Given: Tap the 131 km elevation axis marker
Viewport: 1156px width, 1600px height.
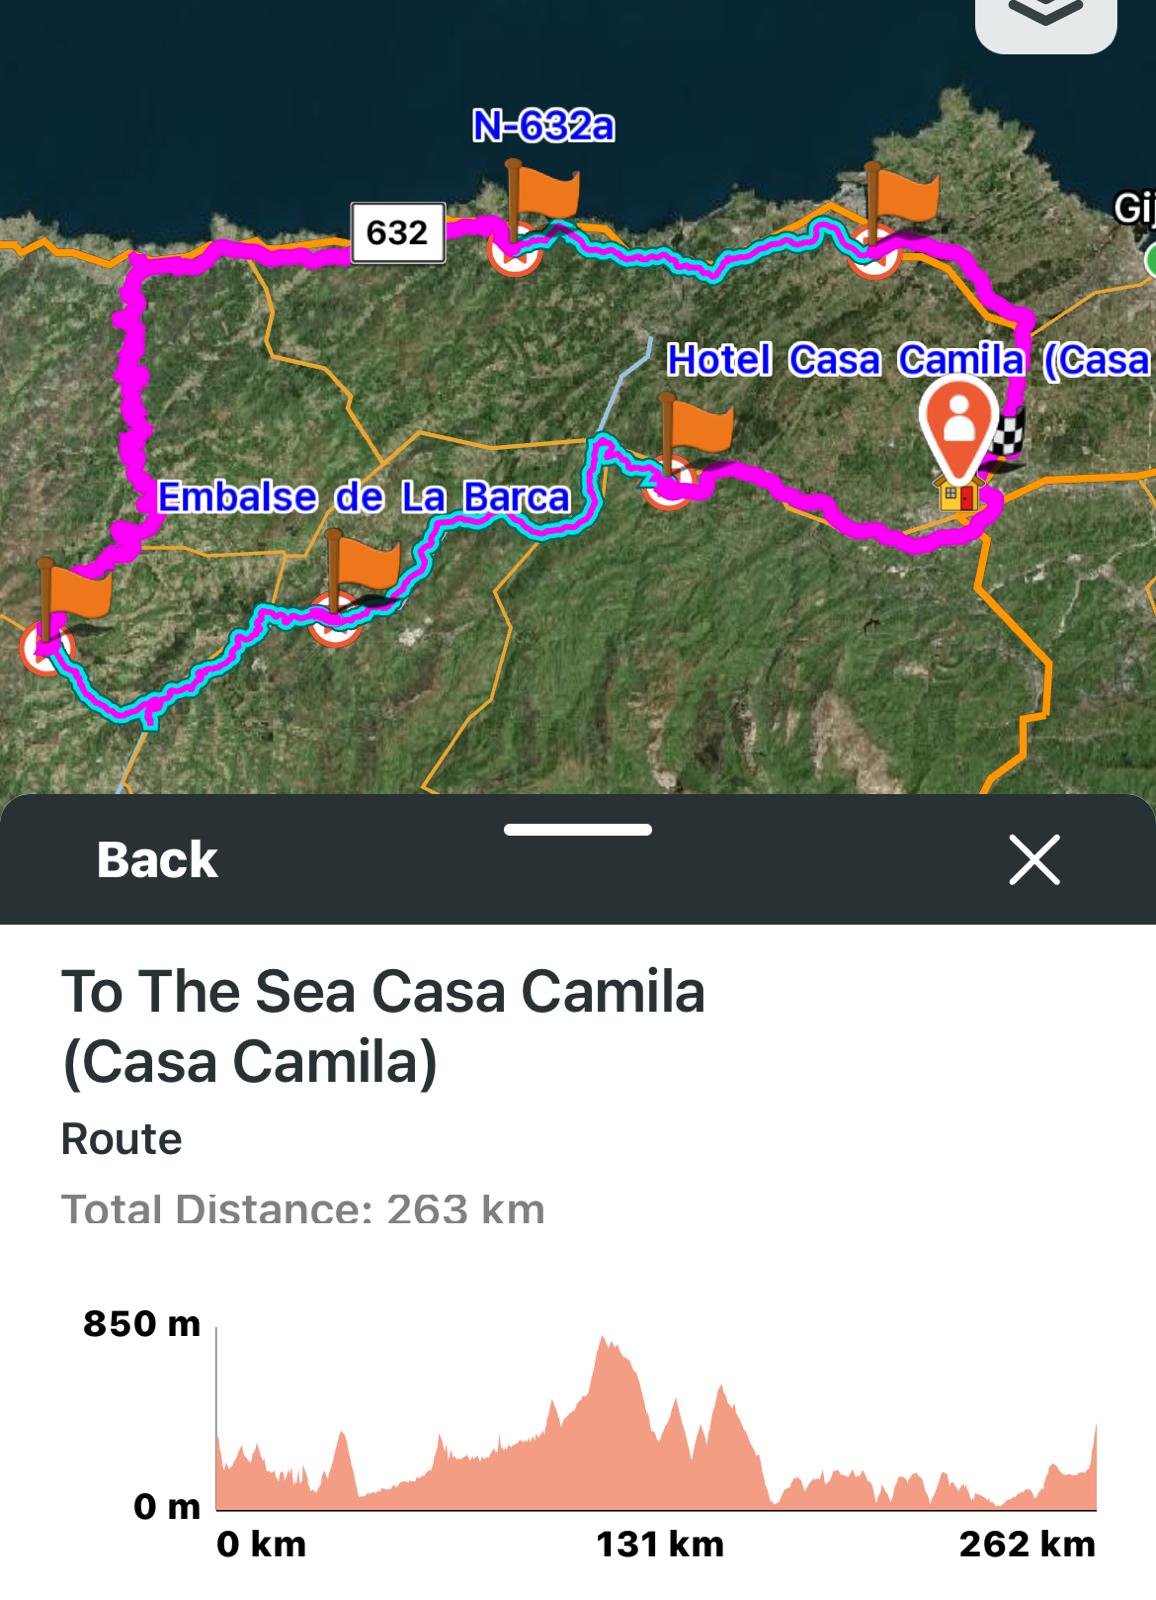Looking at the screenshot, I should coord(659,1544).
